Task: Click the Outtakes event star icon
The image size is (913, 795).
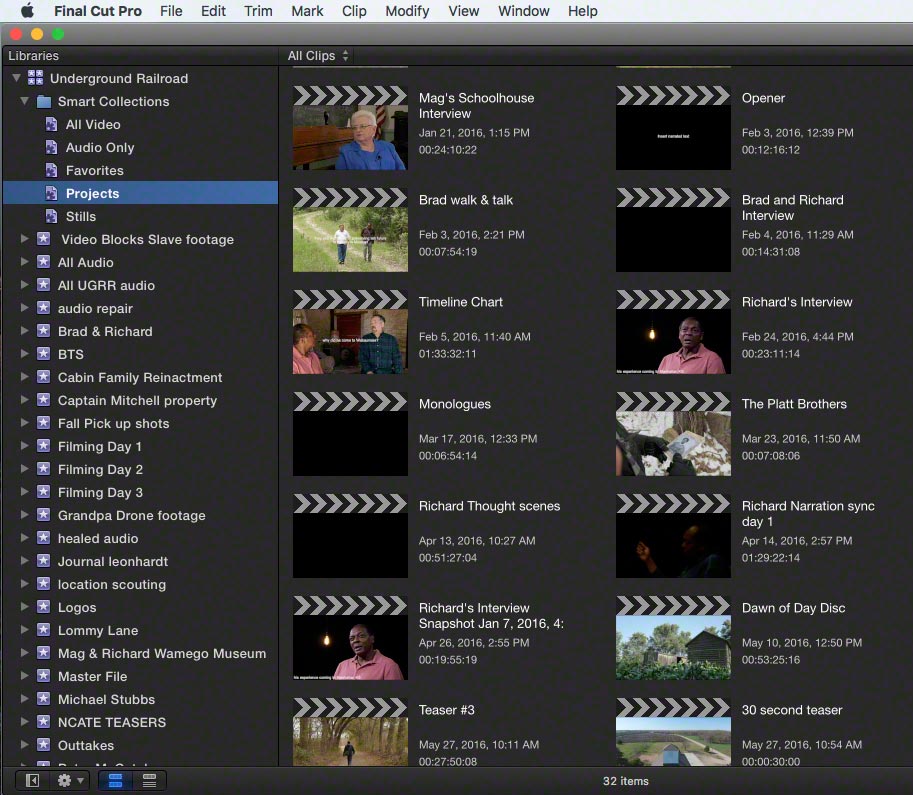Action: (x=44, y=745)
